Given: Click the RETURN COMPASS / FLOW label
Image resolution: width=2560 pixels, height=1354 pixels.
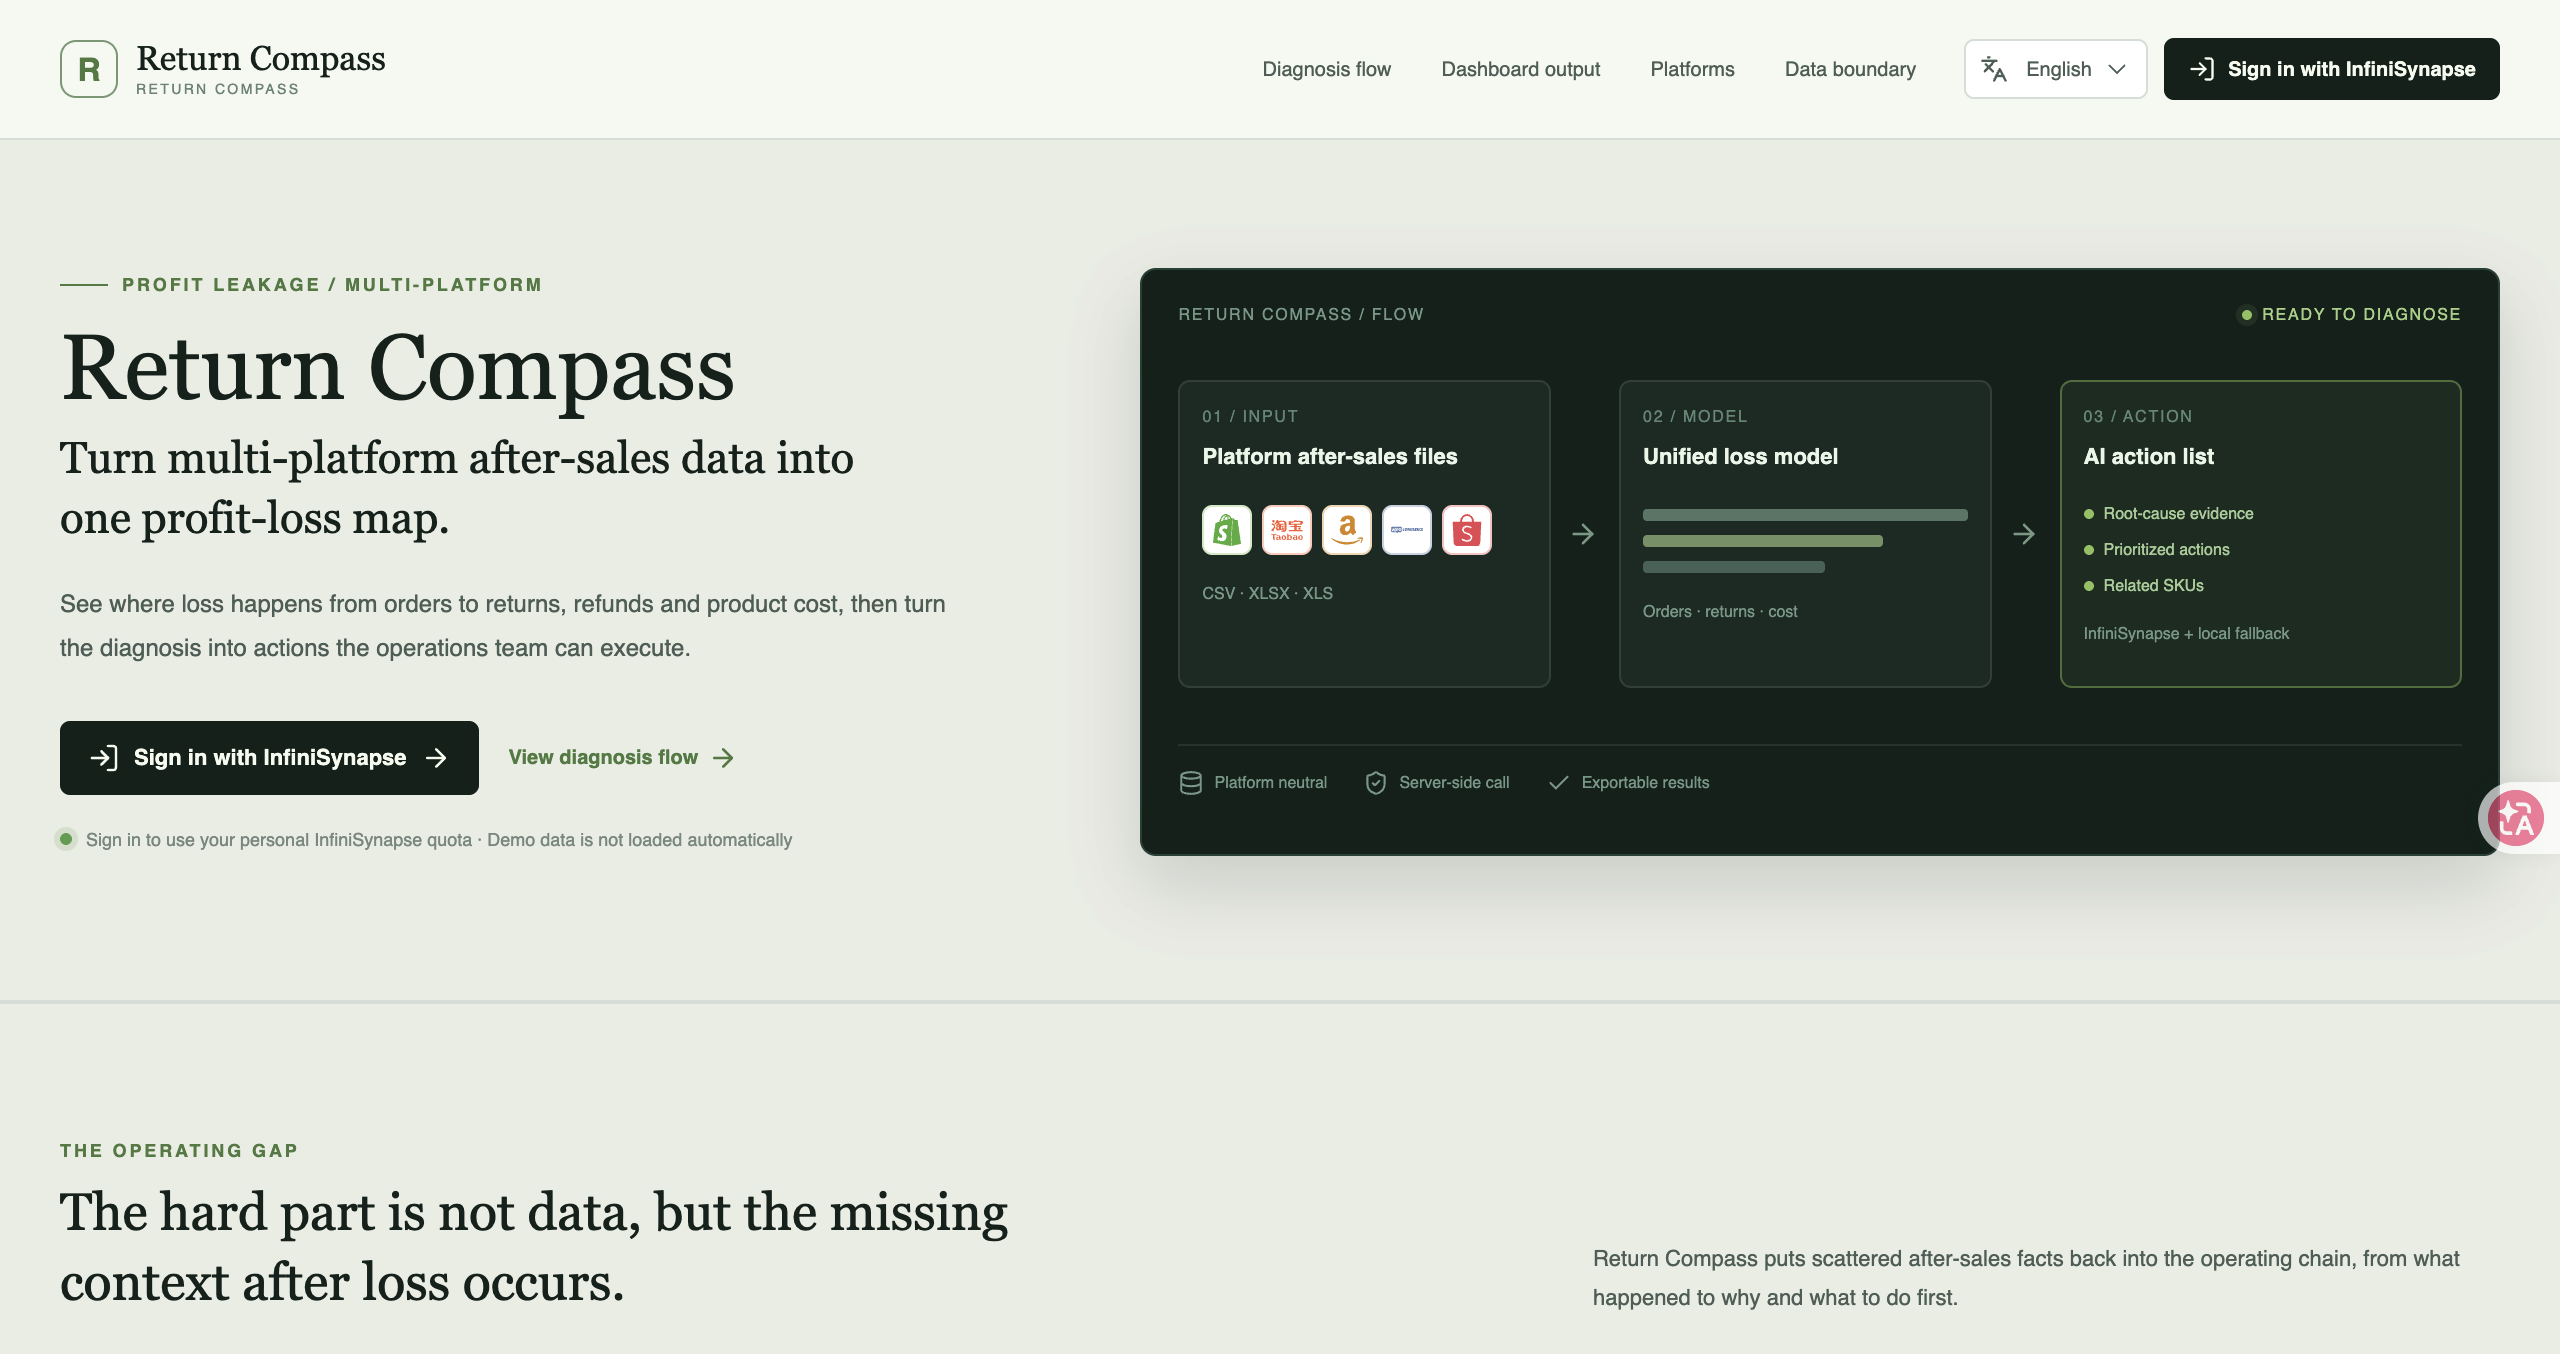Looking at the screenshot, I should coord(1300,315).
